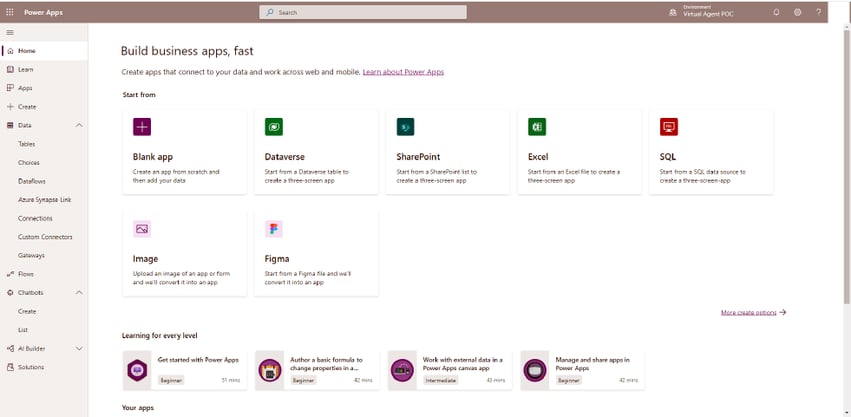Expand the AI Builder section chevron
The image size is (851, 417).
[79, 348]
